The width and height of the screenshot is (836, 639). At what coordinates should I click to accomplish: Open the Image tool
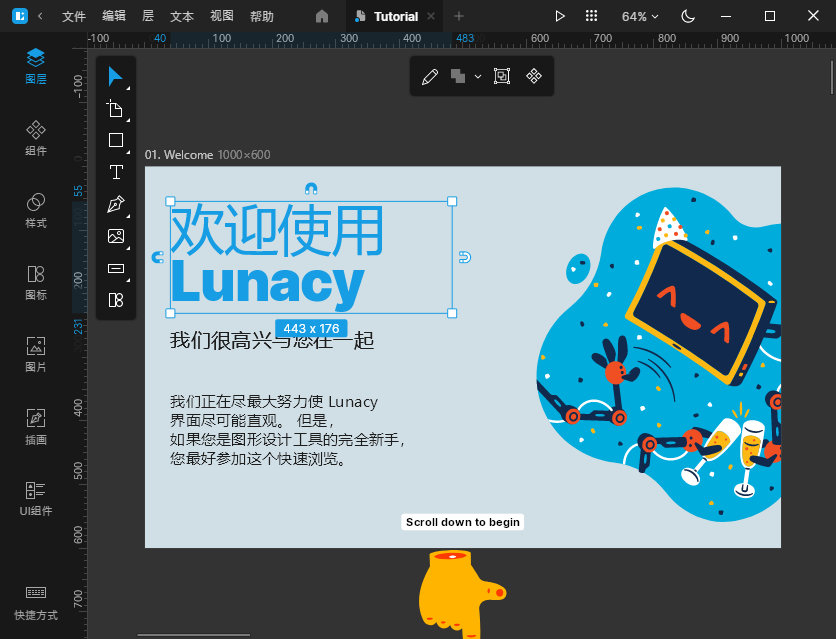[x=115, y=235]
